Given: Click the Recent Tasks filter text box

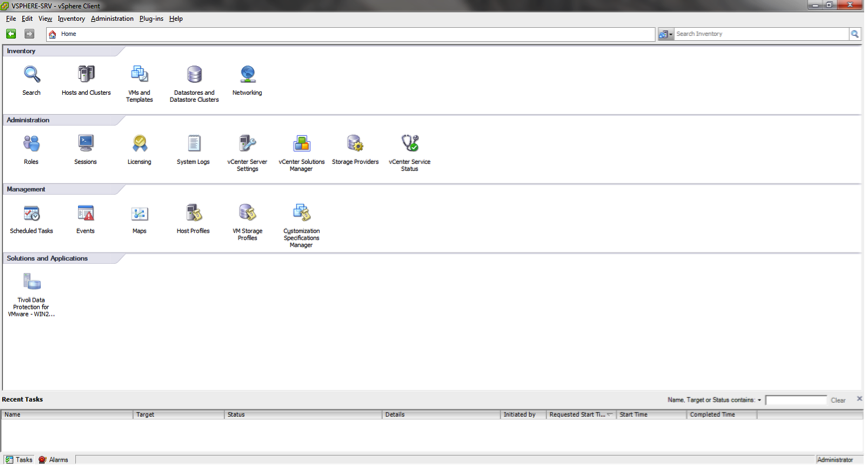Looking at the screenshot, I should (796, 400).
